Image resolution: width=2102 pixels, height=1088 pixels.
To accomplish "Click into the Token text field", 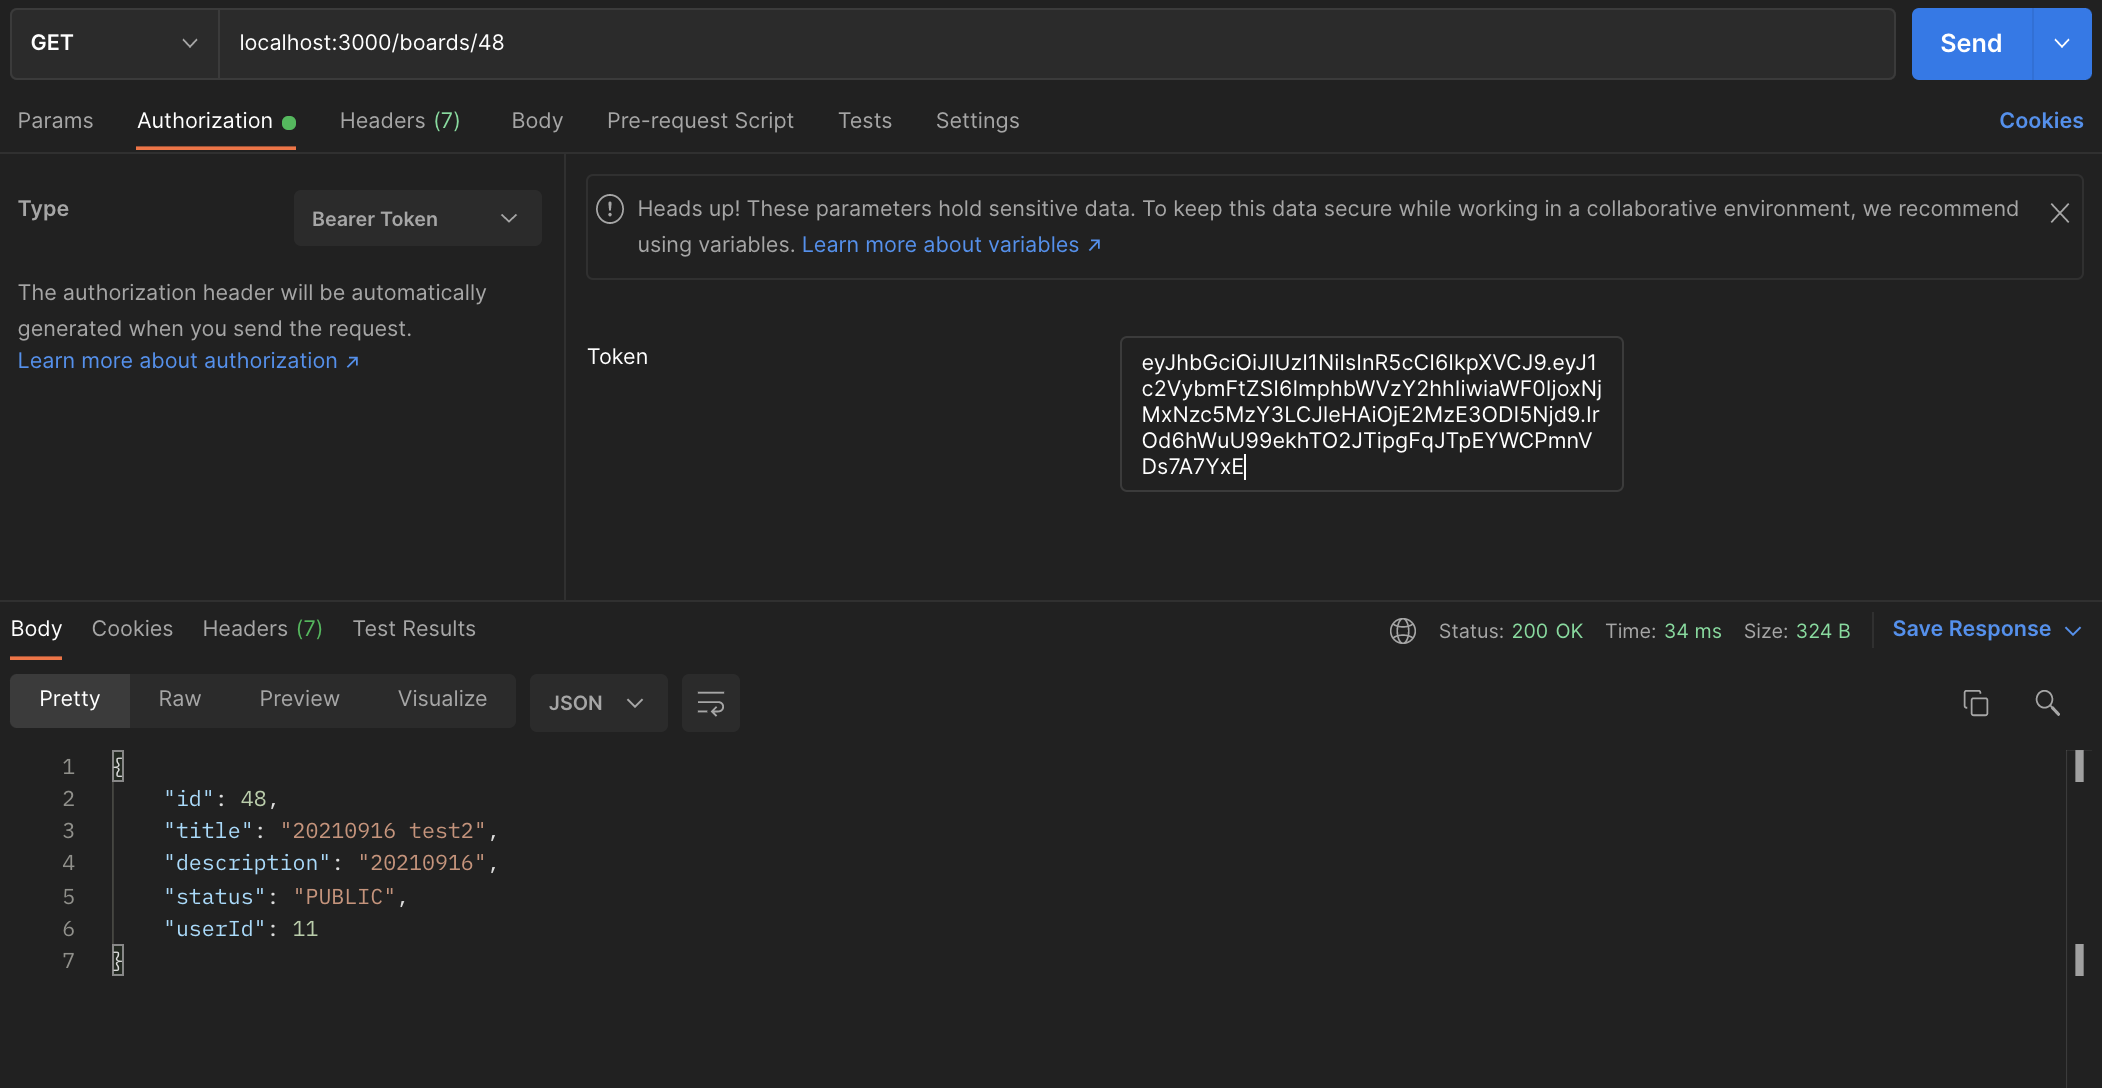I will point(1370,414).
